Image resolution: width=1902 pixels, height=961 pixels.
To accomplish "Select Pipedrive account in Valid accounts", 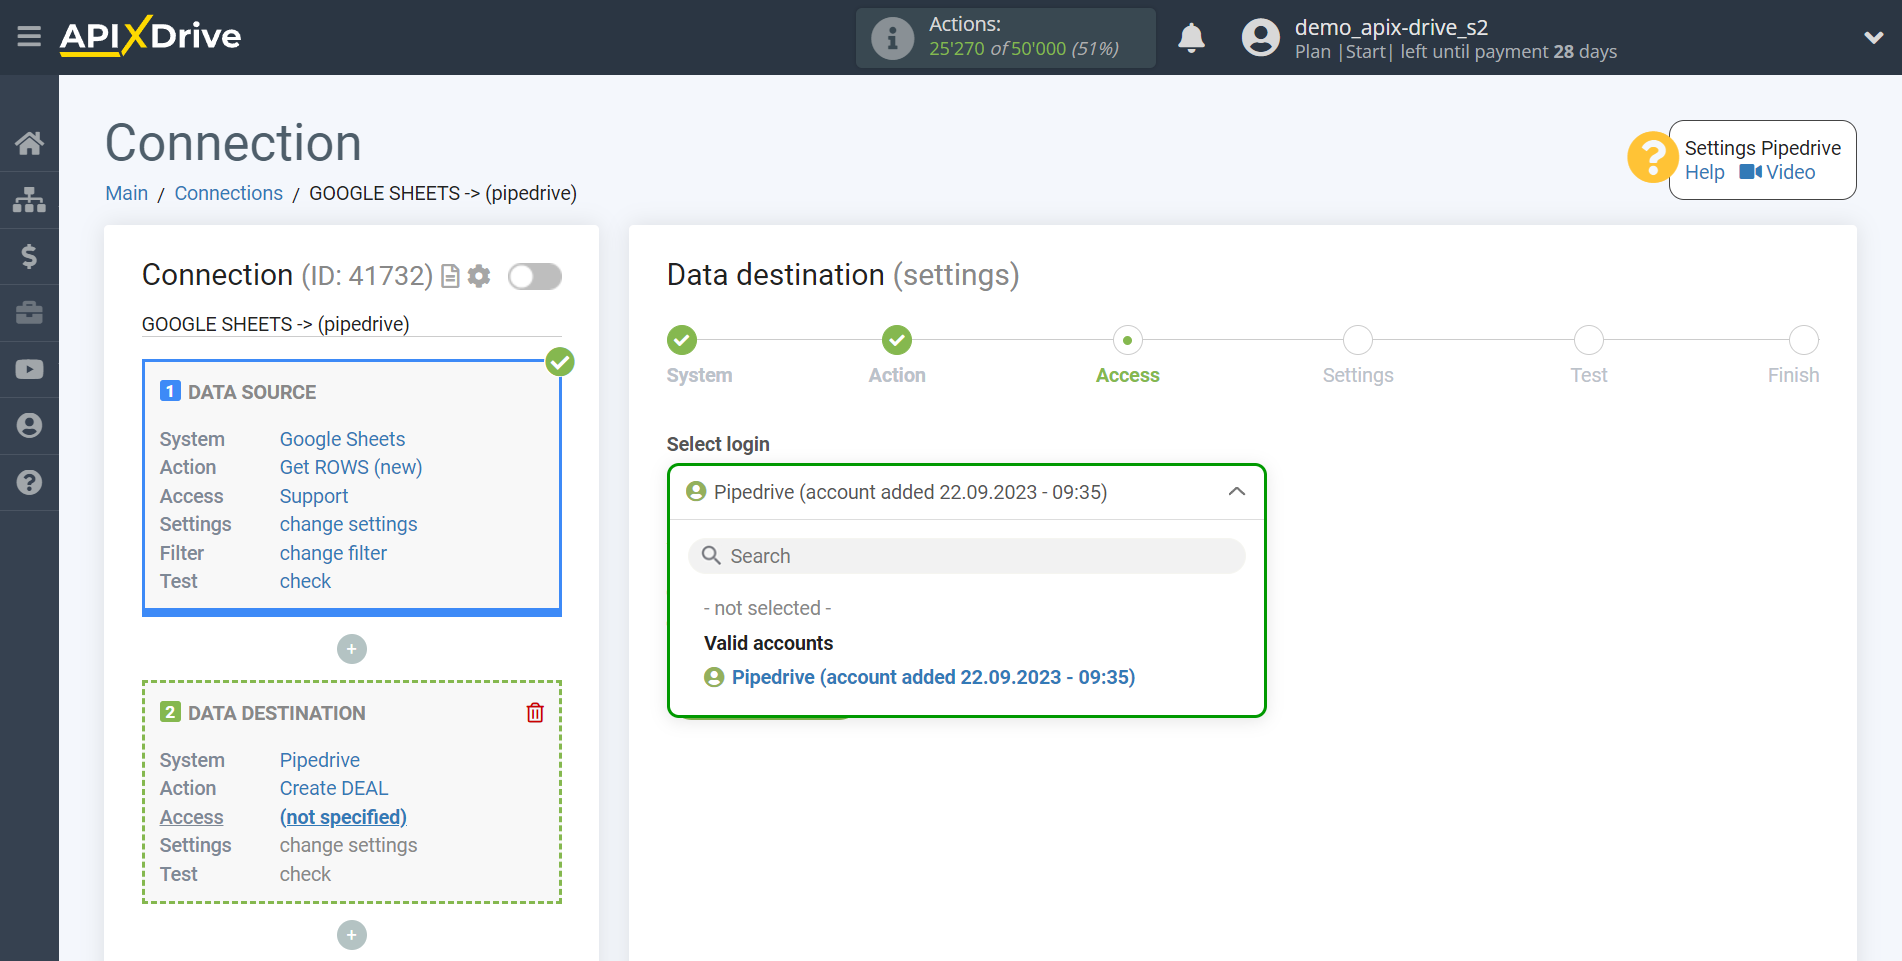I will tap(933, 677).
